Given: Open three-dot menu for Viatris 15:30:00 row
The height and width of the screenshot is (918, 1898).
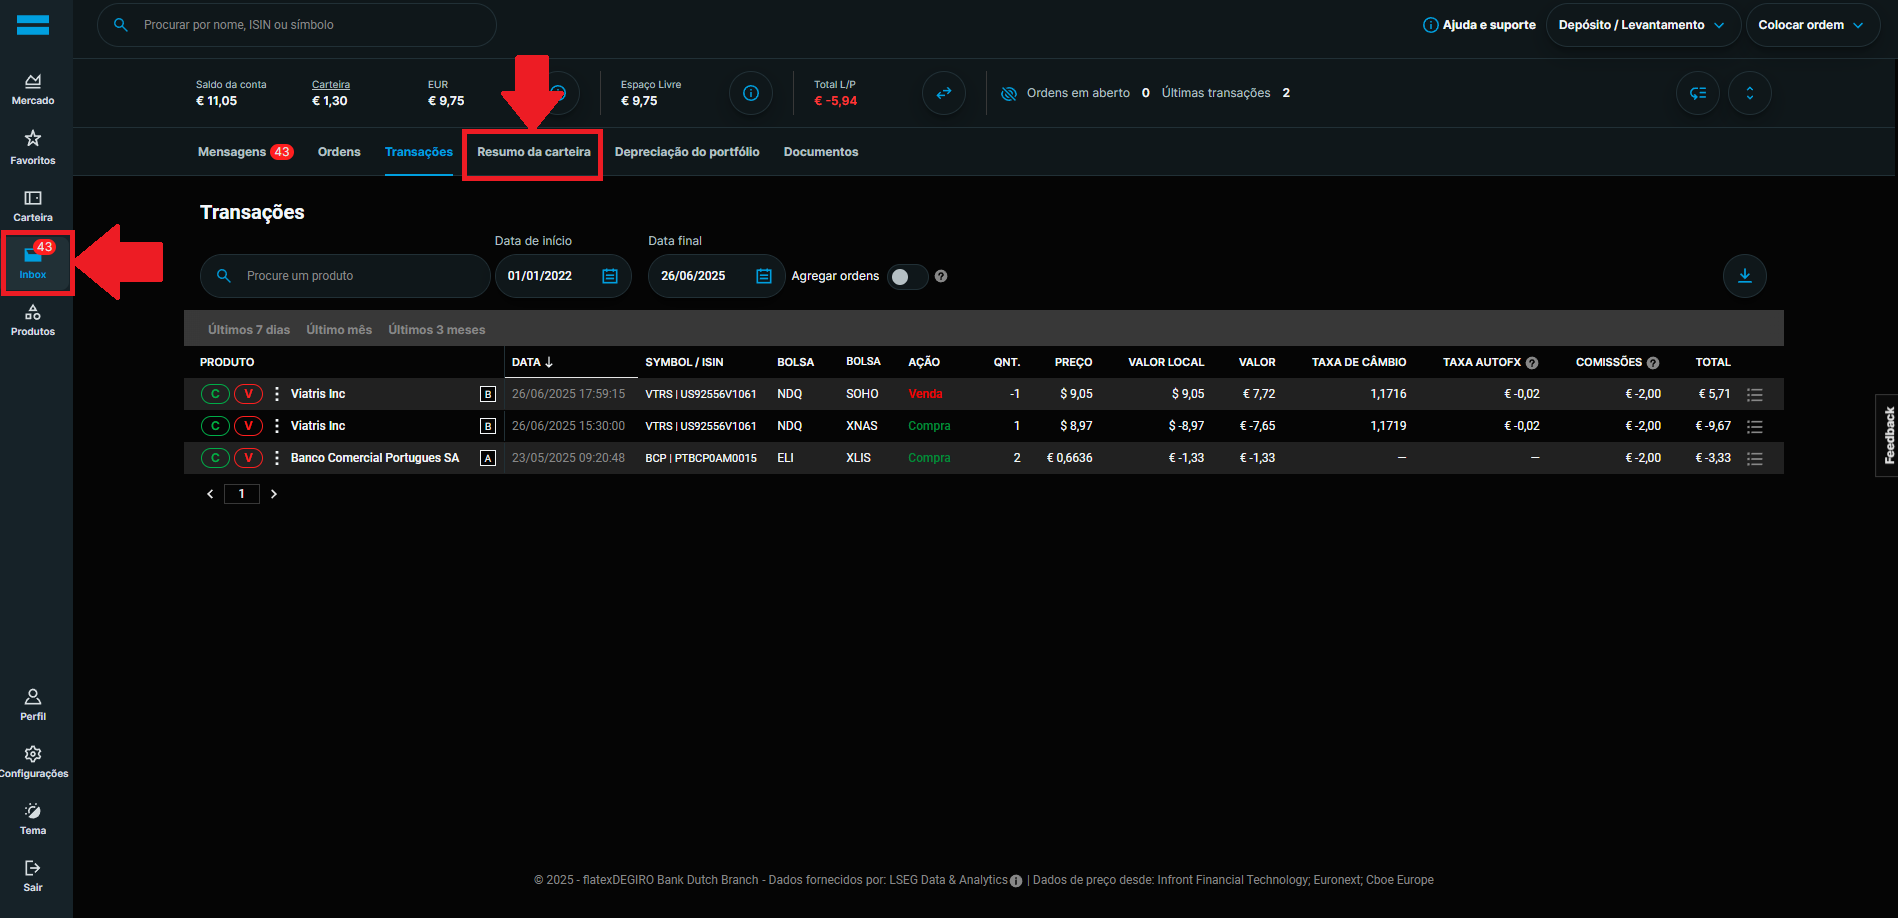Looking at the screenshot, I should (277, 426).
